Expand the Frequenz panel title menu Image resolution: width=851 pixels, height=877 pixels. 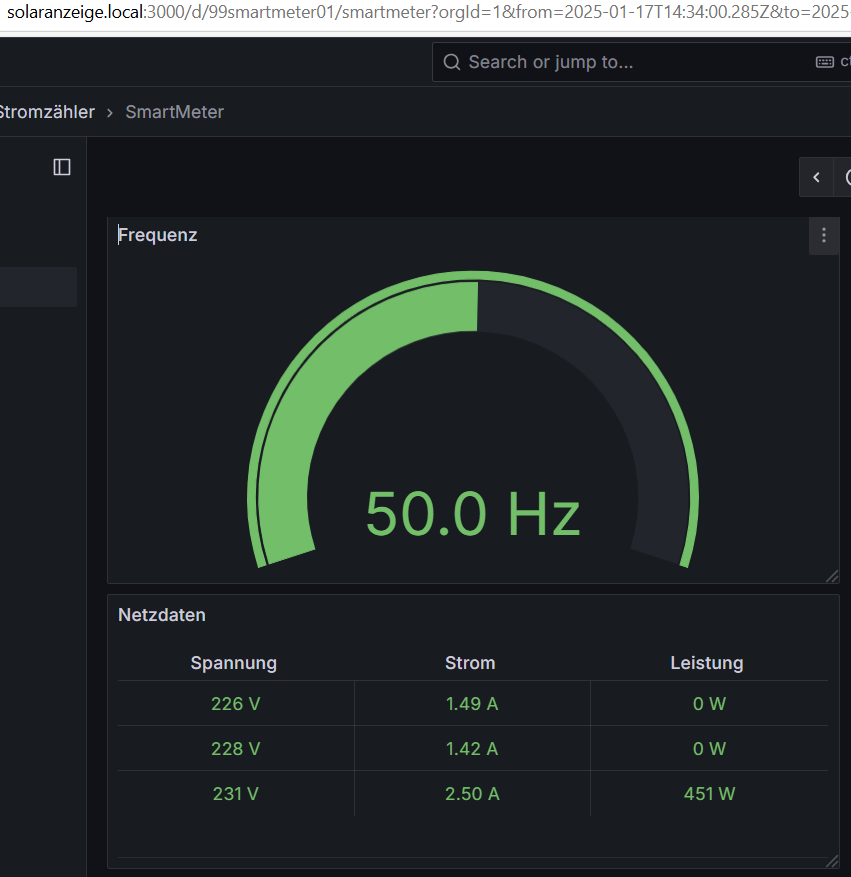pos(158,235)
